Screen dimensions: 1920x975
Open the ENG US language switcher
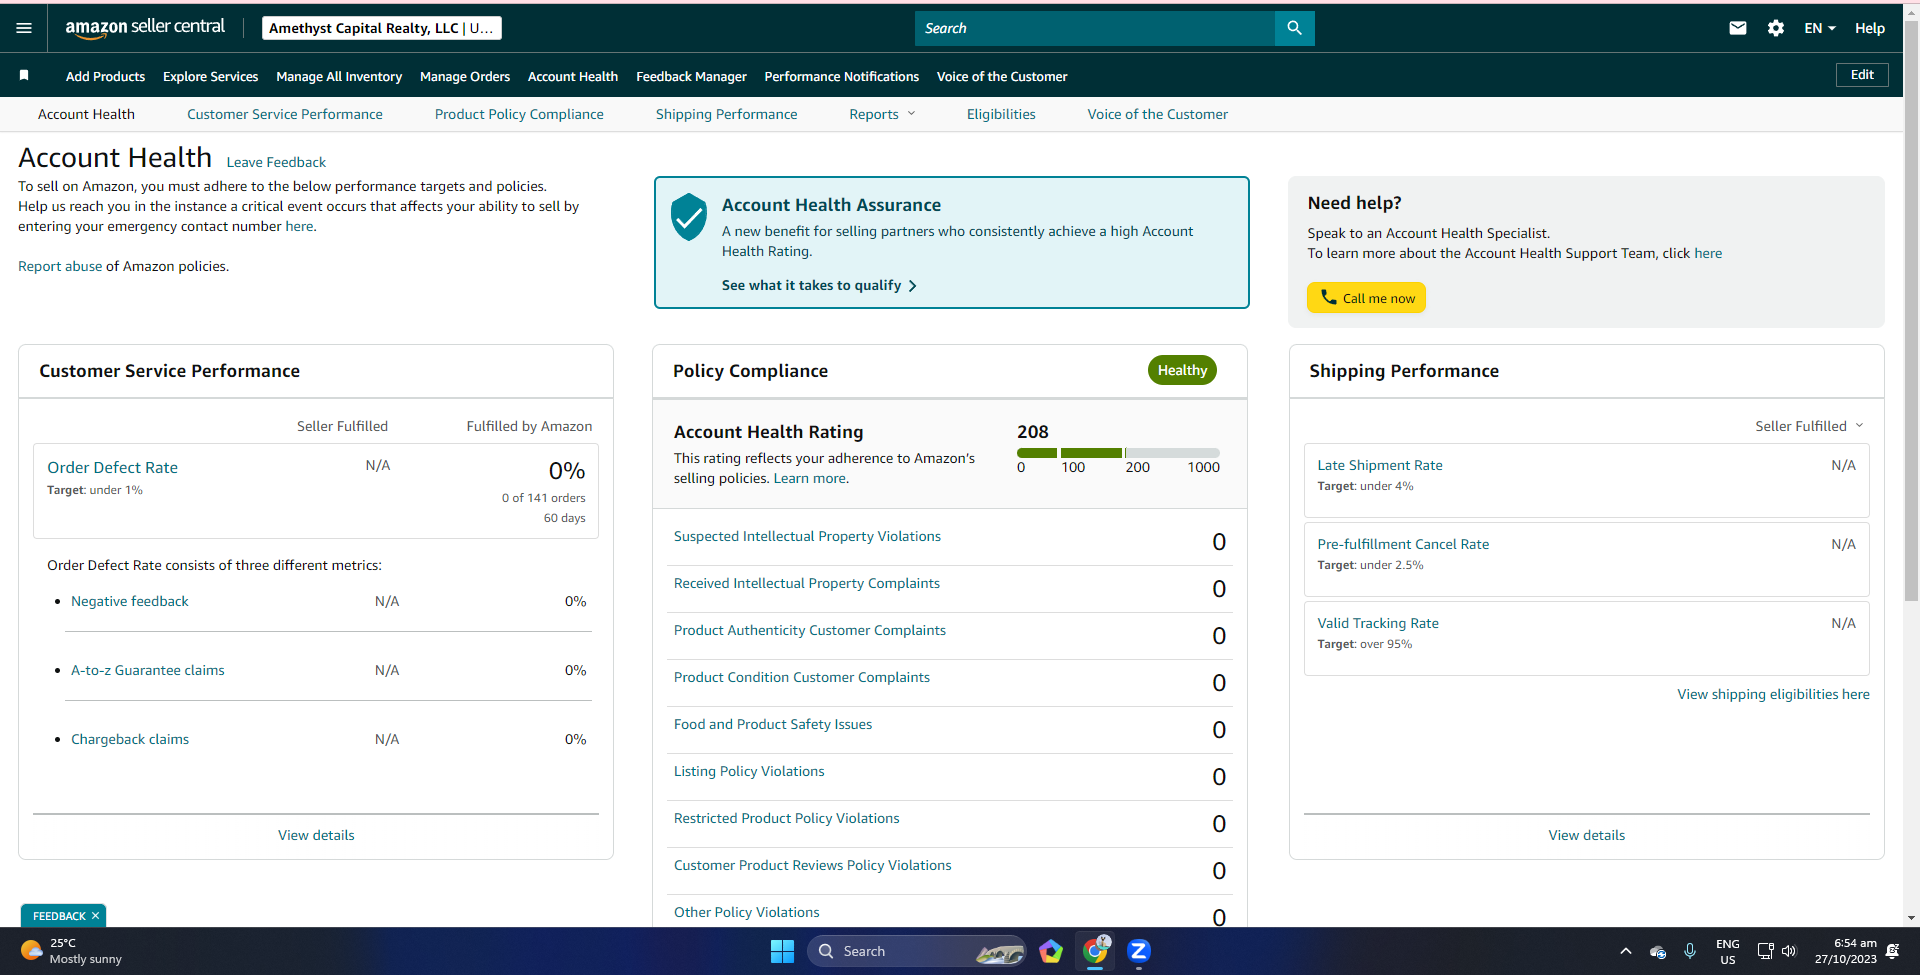pos(1728,951)
